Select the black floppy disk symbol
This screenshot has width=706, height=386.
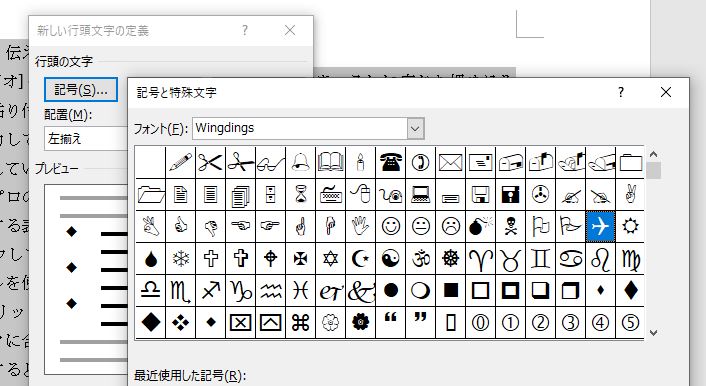point(510,195)
